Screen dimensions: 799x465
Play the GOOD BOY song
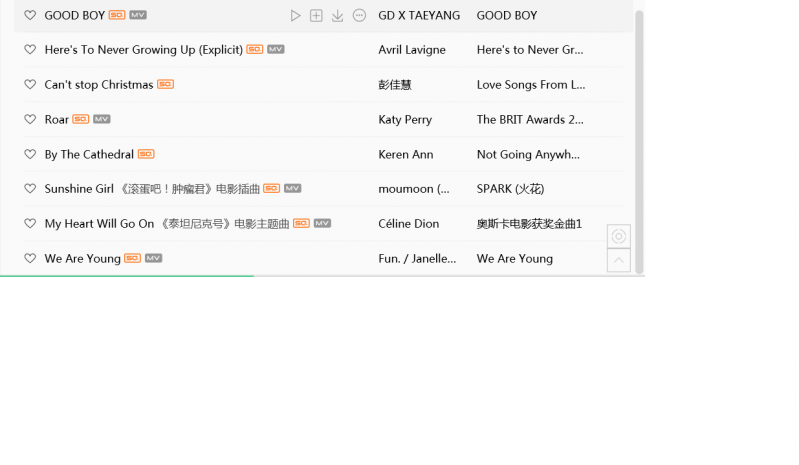[x=295, y=16]
